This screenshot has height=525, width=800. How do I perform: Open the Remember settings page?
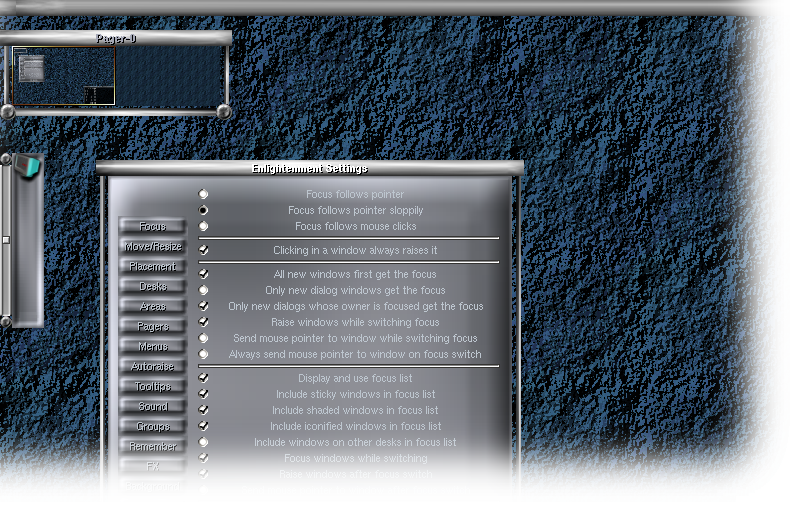pos(153,446)
